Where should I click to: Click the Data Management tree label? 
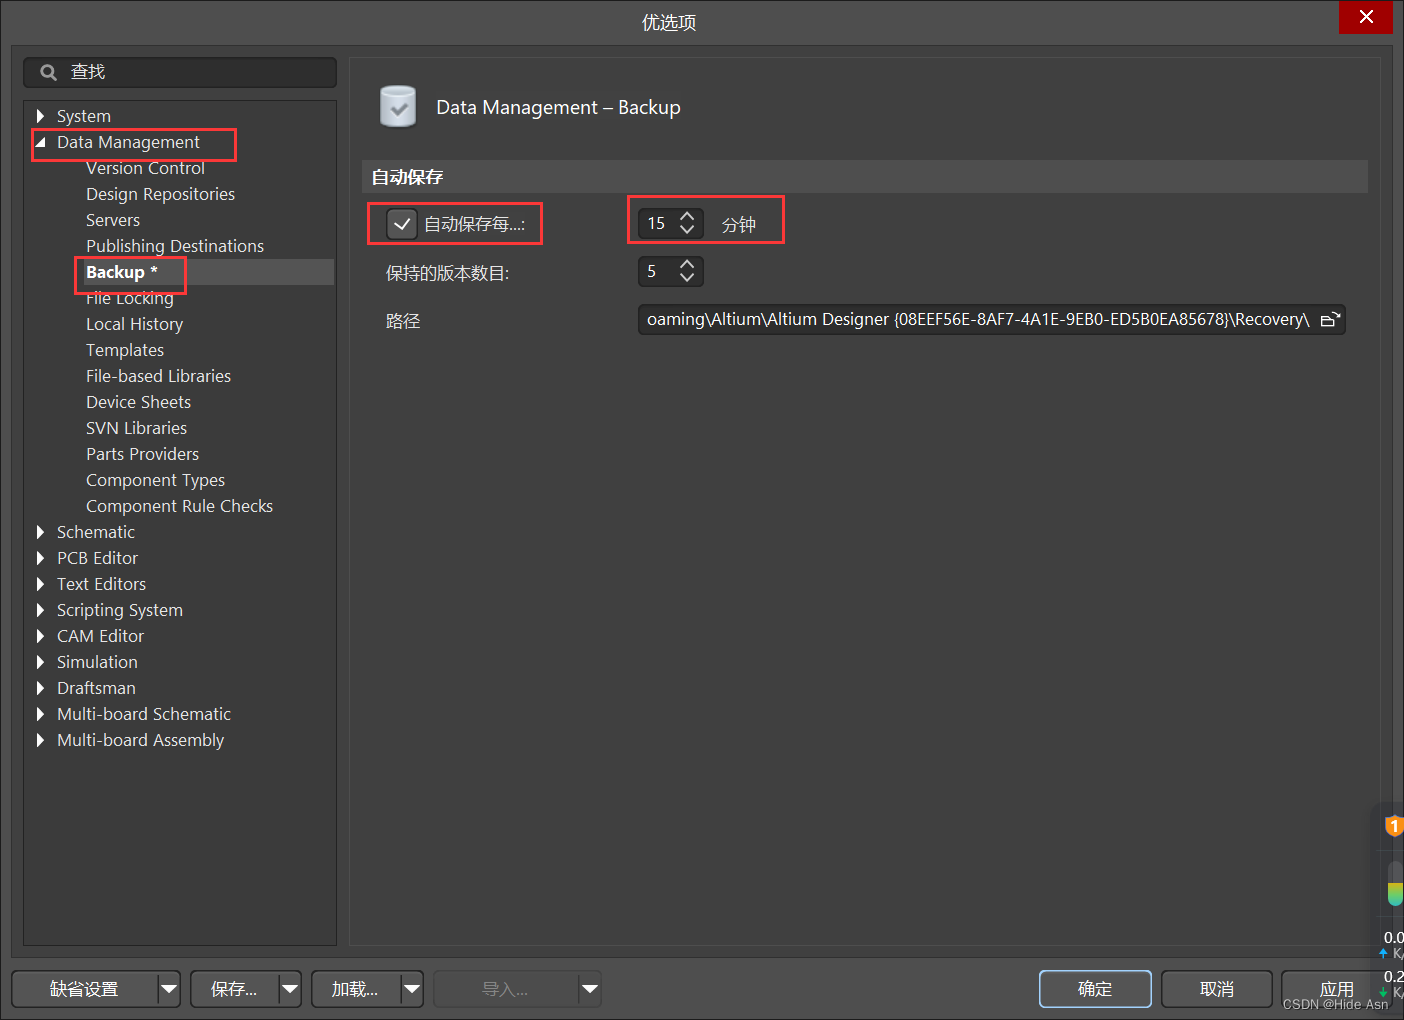[128, 142]
